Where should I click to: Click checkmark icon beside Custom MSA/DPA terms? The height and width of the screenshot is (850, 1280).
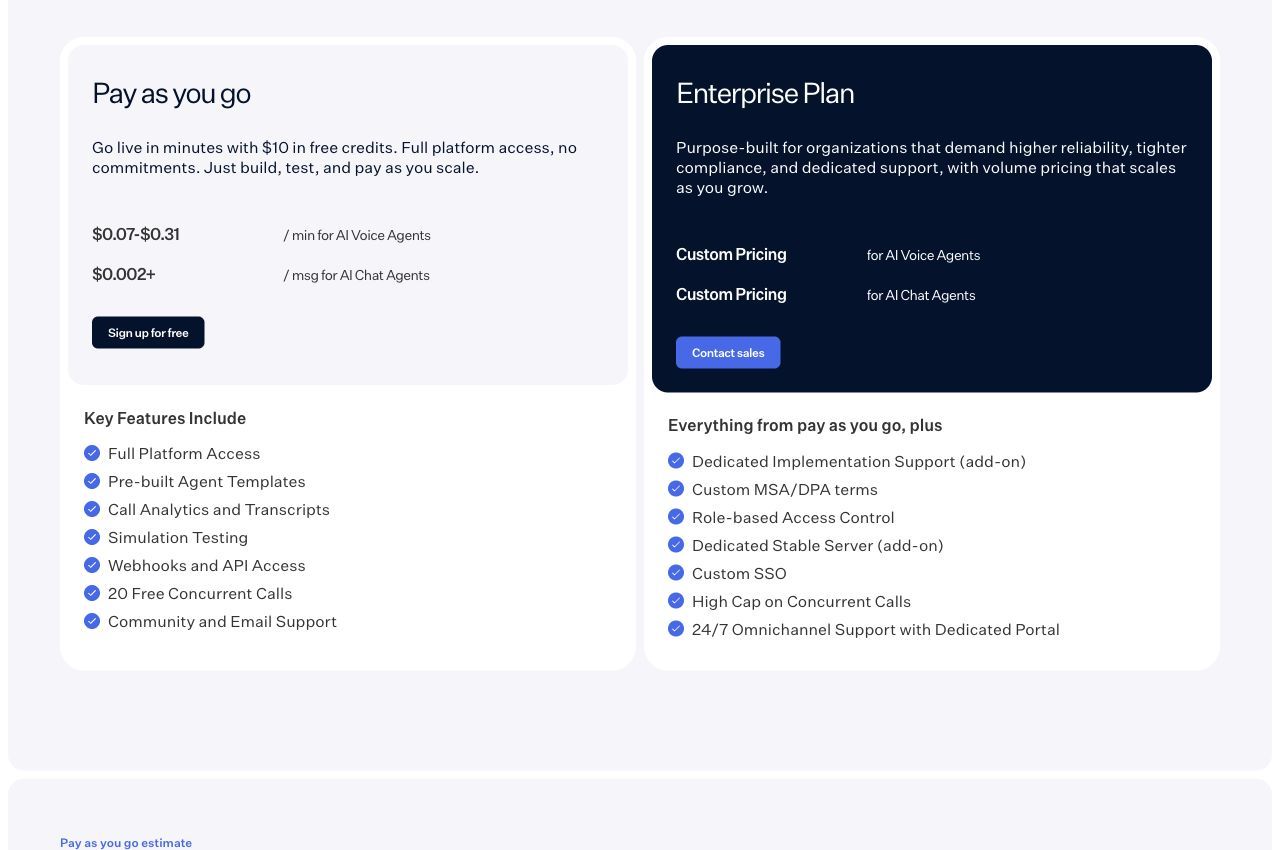(x=676, y=489)
